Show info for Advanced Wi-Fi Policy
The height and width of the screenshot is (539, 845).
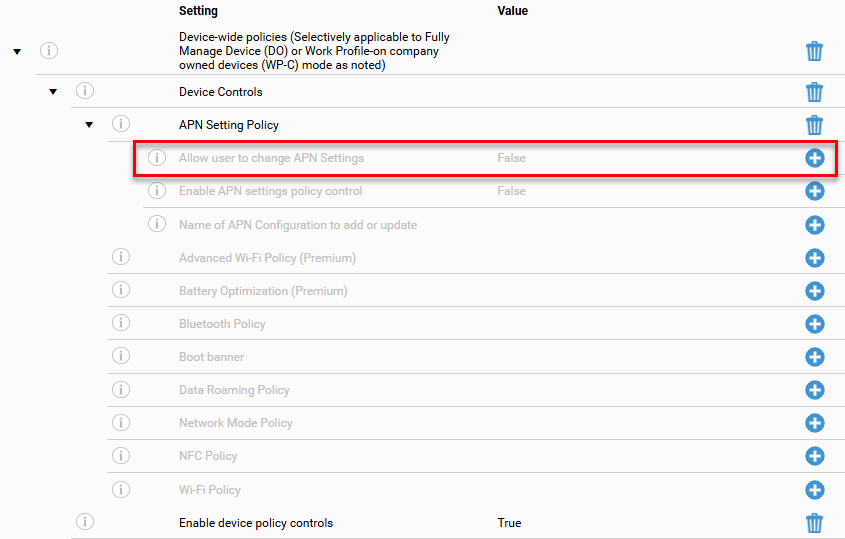pyautogui.click(x=121, y=257)
